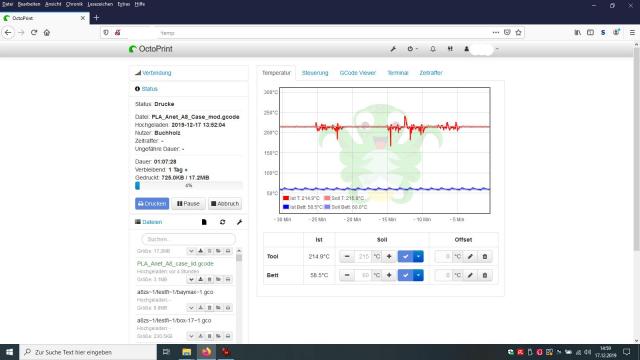Delete the PLA_Anet_A8_case_lid.gcode file
The width and height of the screenshot is (640, 360).
(x=209, y=279)
